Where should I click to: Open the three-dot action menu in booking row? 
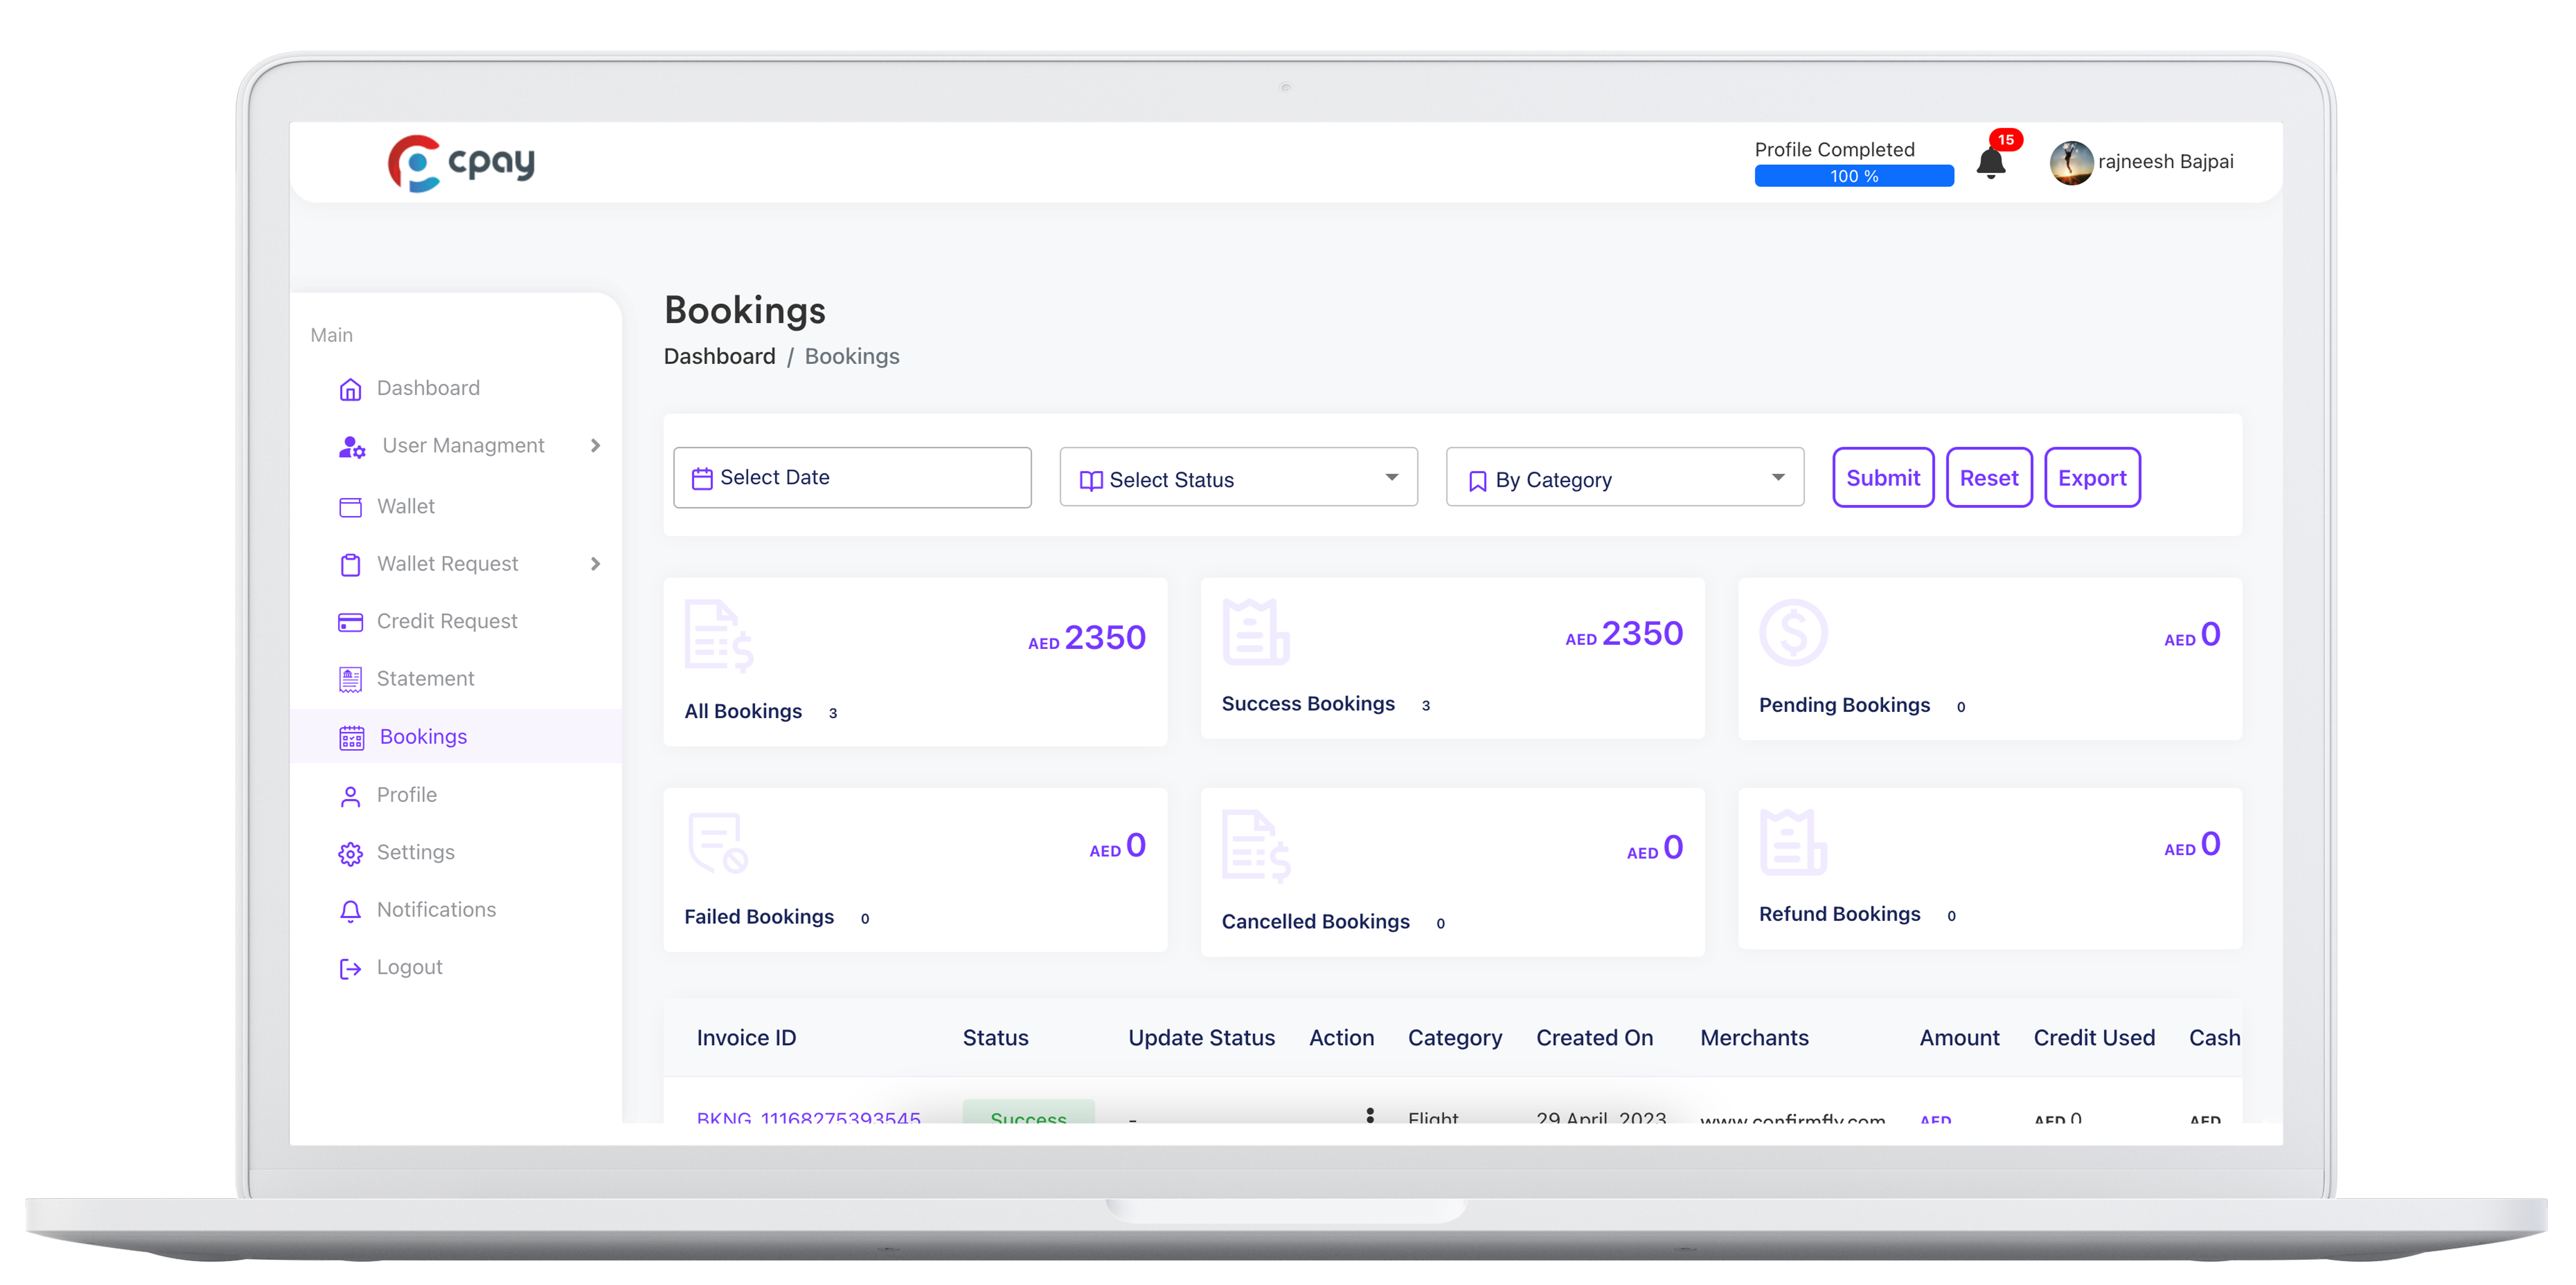[x=1370, y=1114]
